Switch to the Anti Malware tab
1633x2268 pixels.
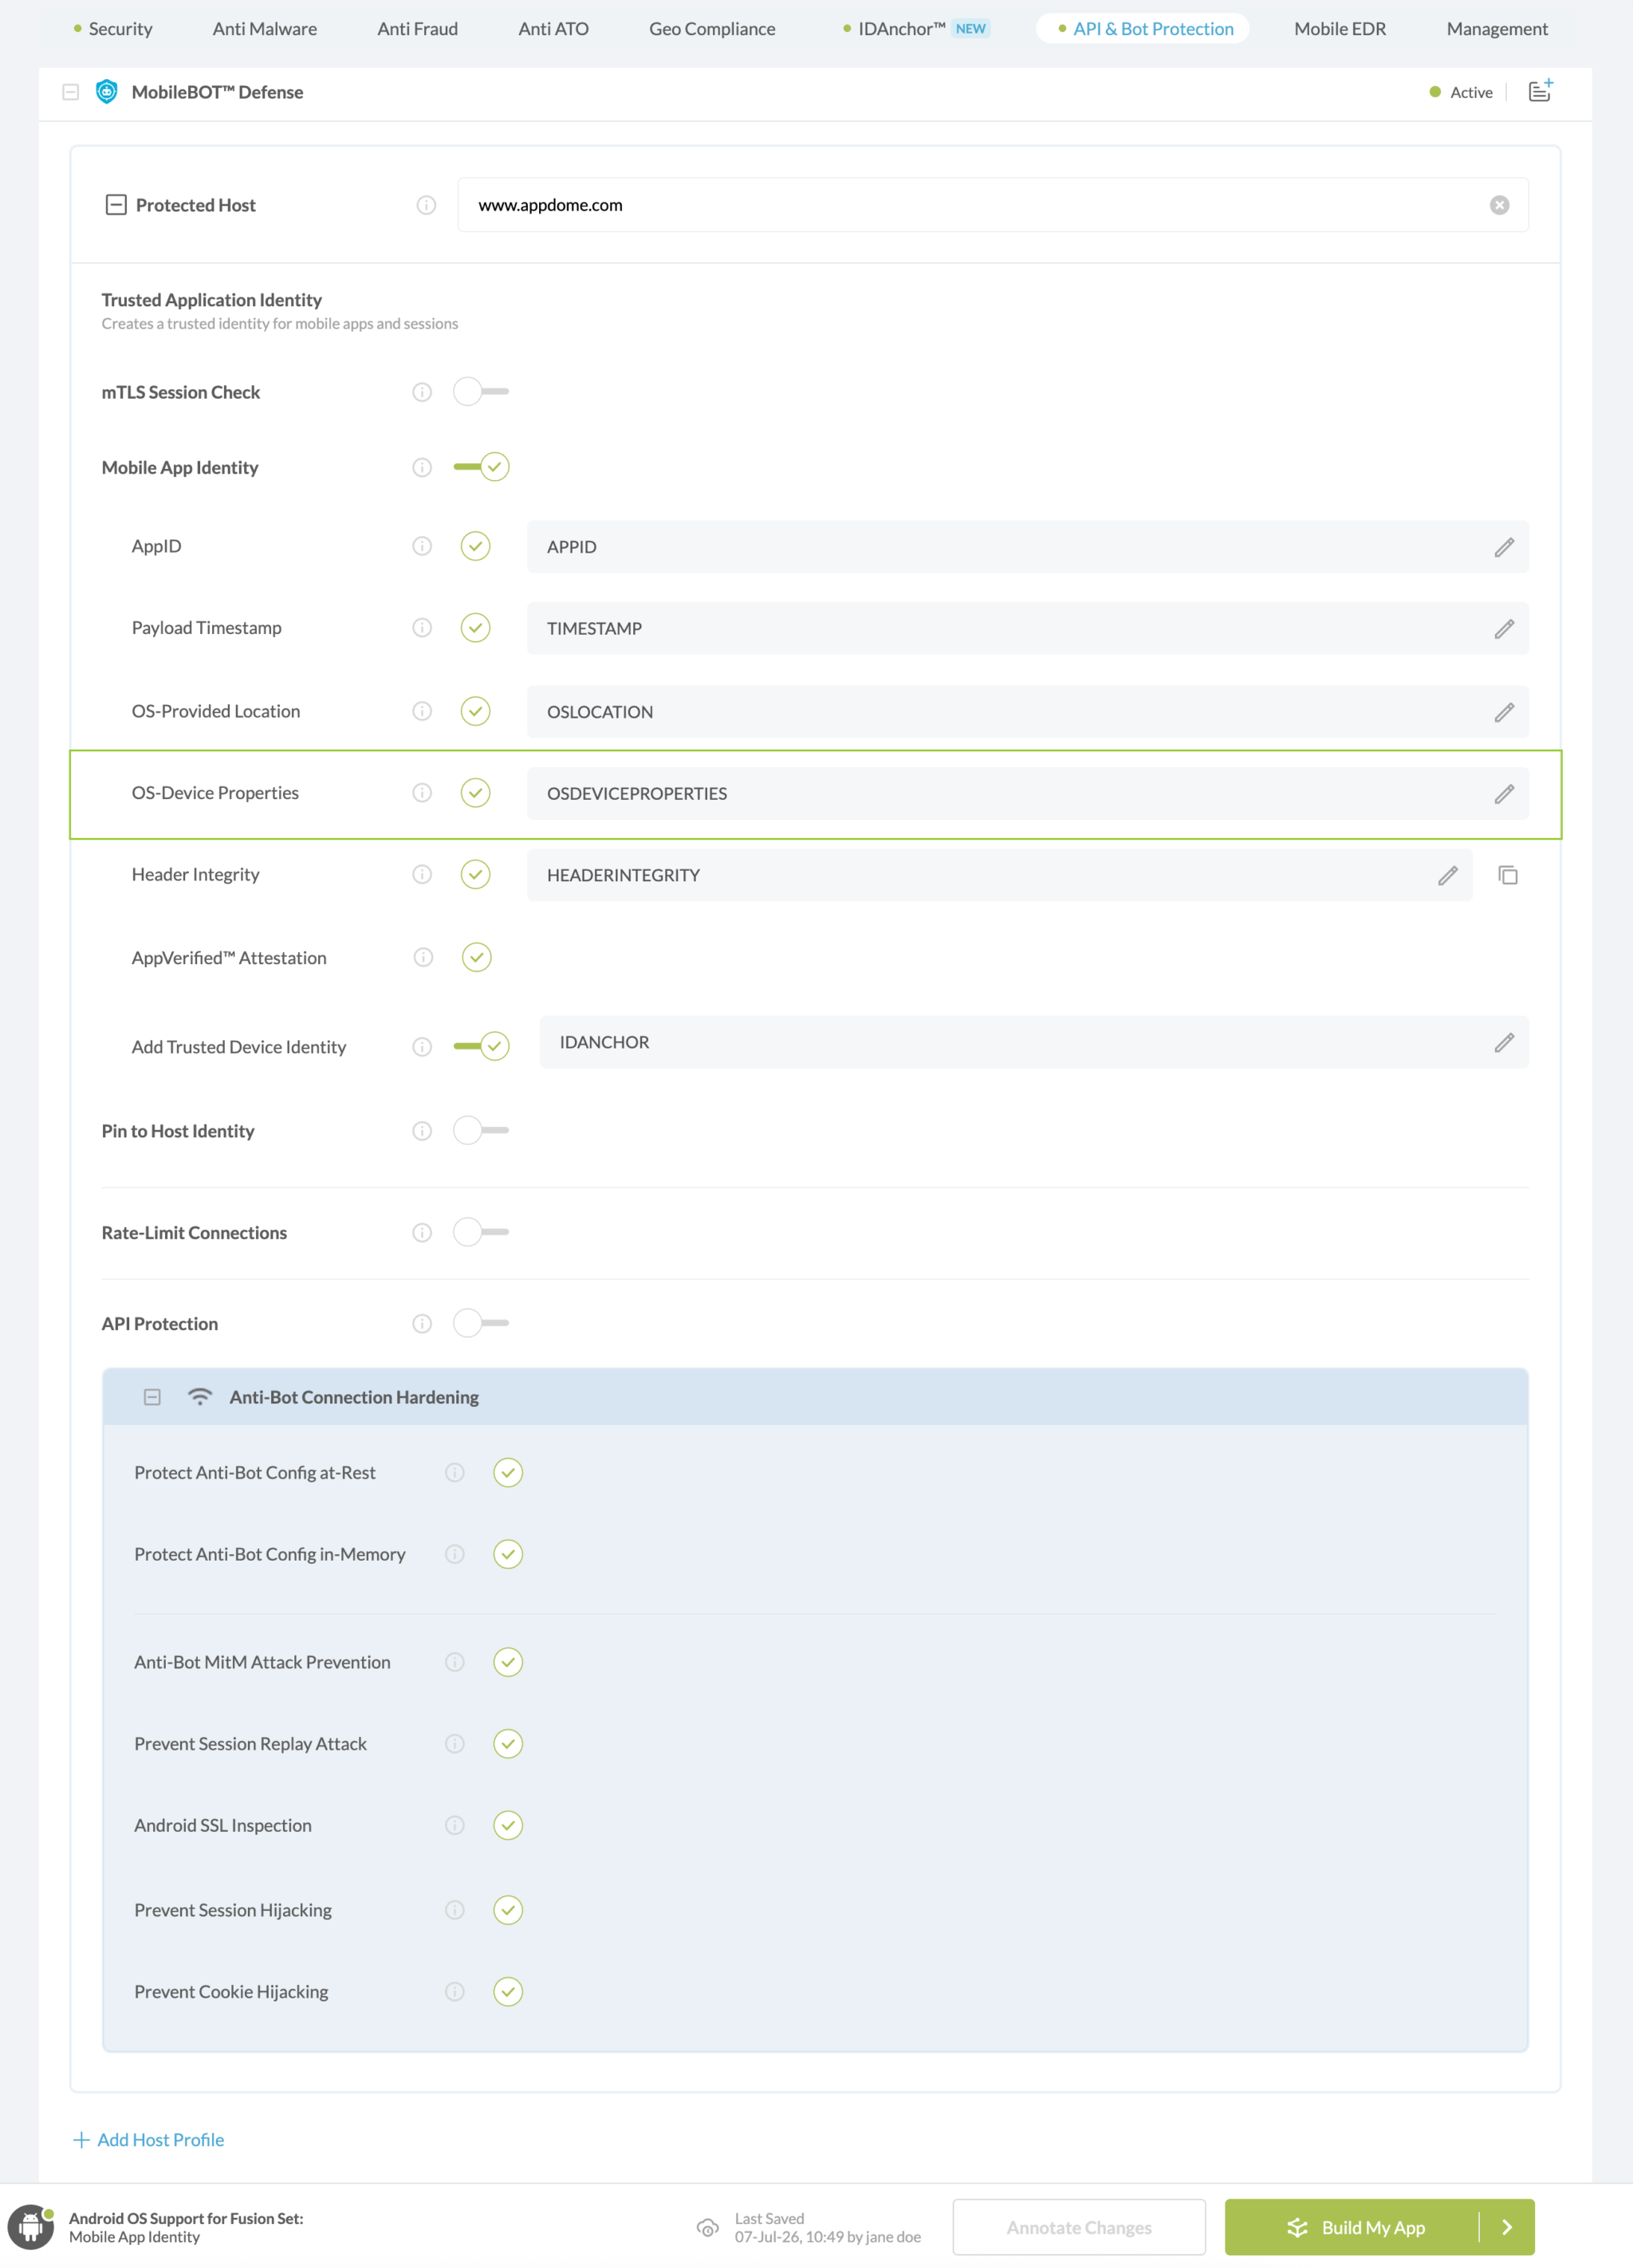[x=265, y=29]
